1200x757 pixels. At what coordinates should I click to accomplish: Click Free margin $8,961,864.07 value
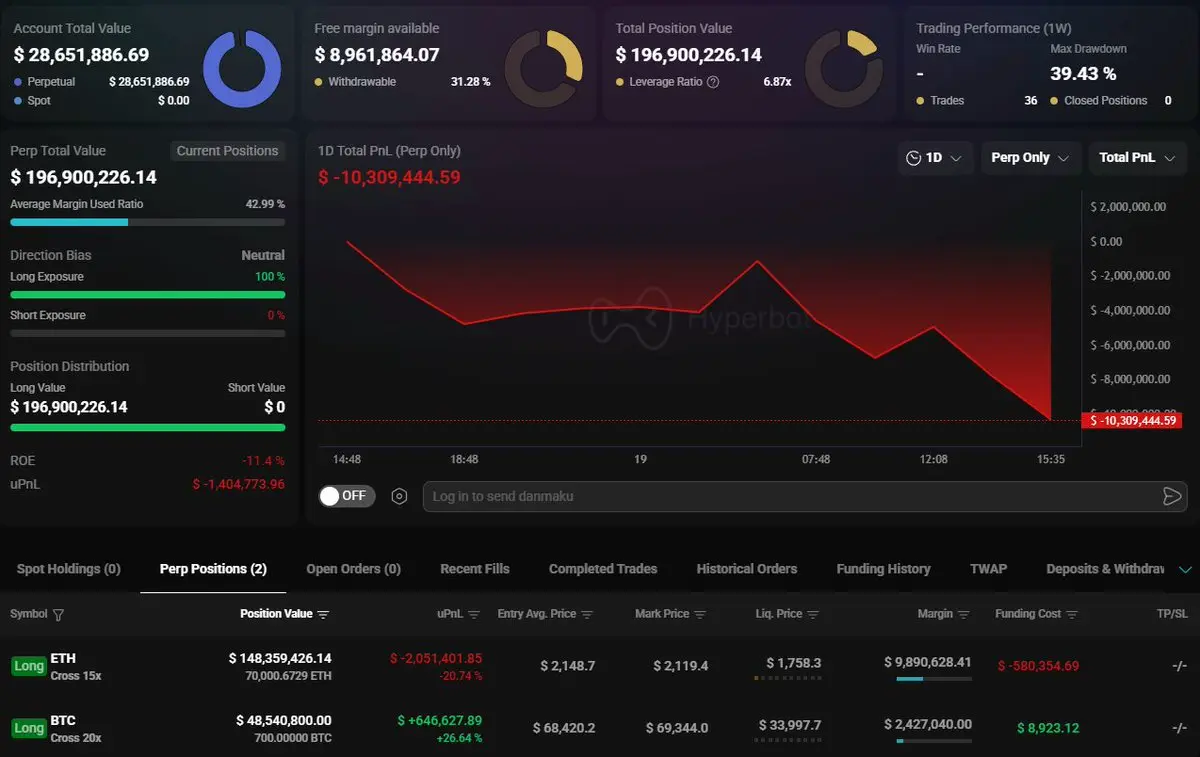(x=377, y=55)
